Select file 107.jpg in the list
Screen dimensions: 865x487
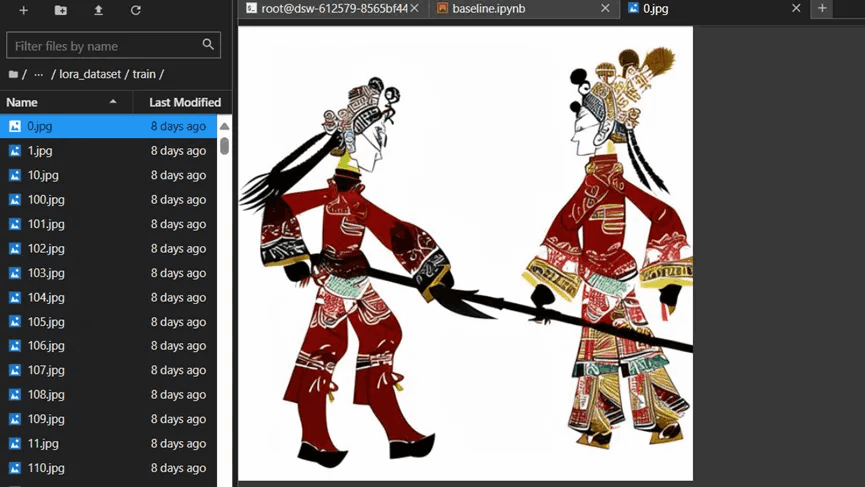coord(108,370)
